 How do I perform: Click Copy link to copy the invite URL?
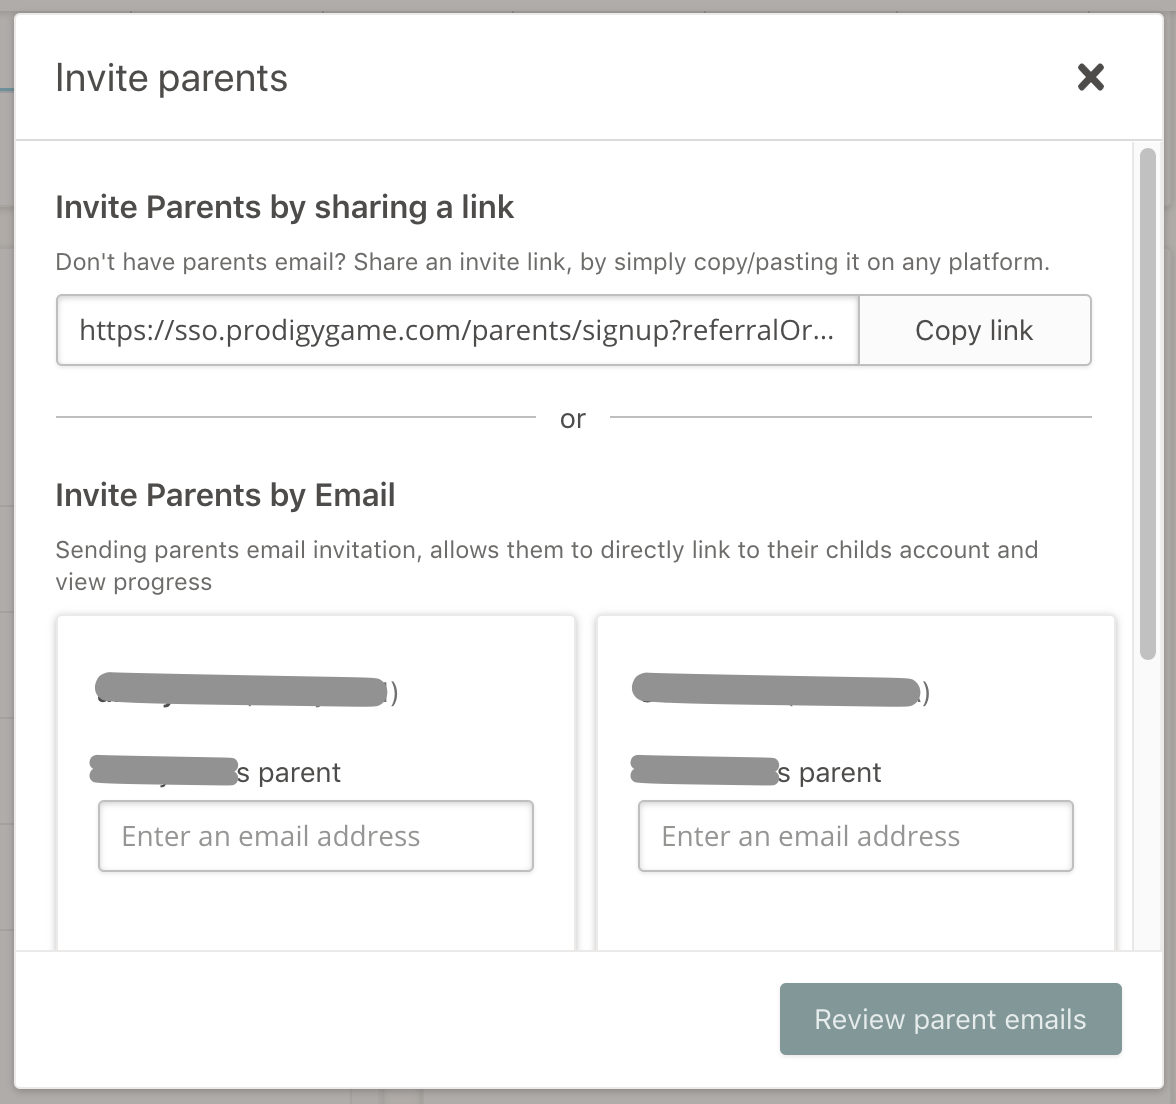point(974,330)
